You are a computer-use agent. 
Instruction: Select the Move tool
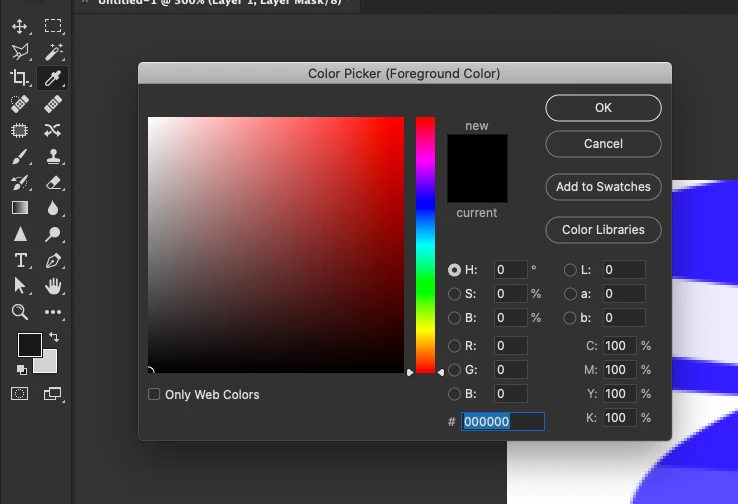tap(19, 26)
